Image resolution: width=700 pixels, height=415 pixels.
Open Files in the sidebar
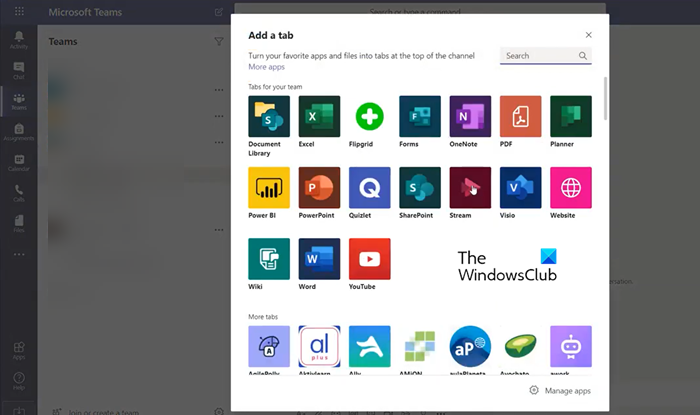19,224
